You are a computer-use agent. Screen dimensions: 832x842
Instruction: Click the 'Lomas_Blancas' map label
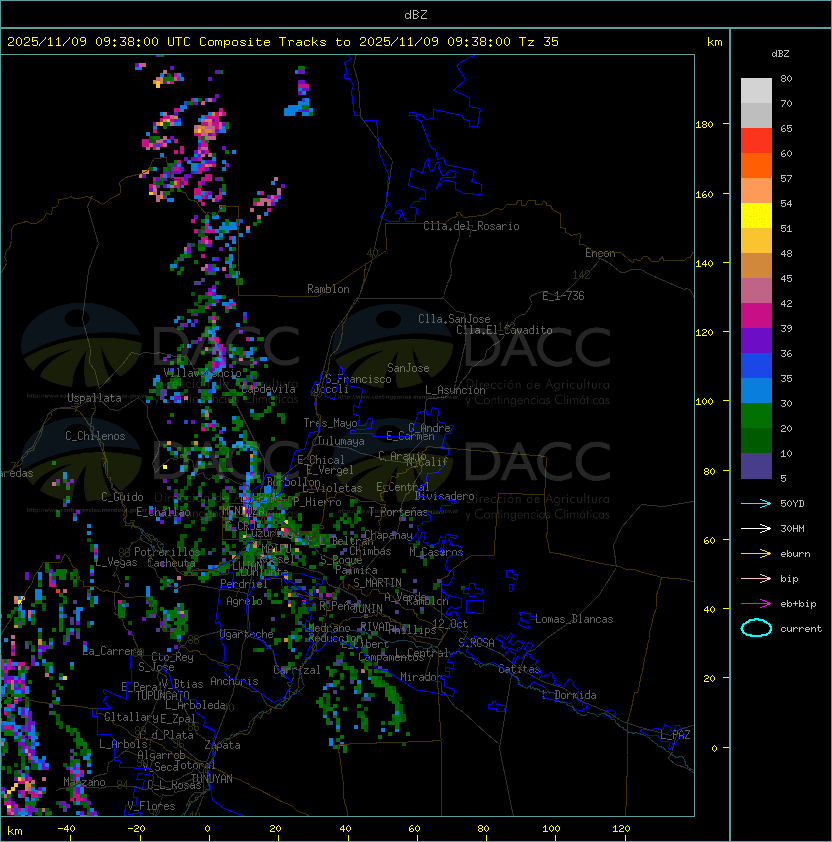tap(574, 619)
